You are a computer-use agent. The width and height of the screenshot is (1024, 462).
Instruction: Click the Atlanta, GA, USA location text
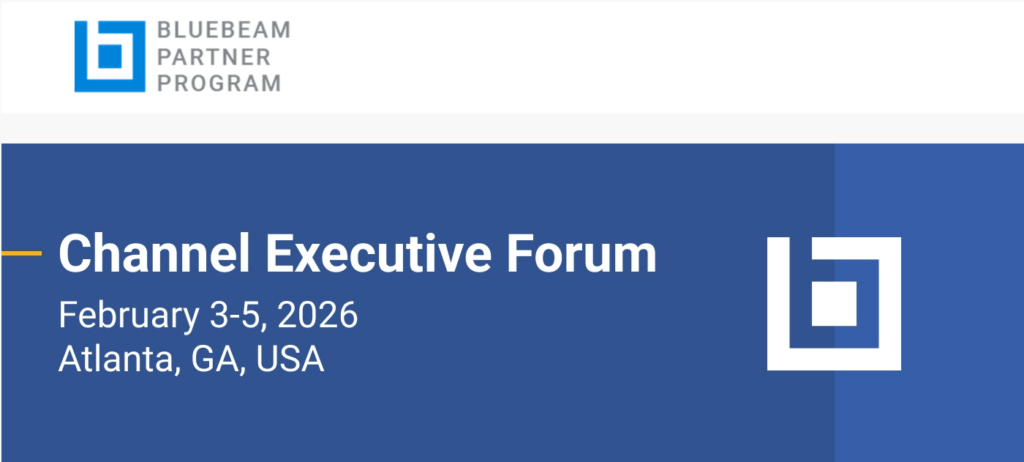click(x=191, y=358)
